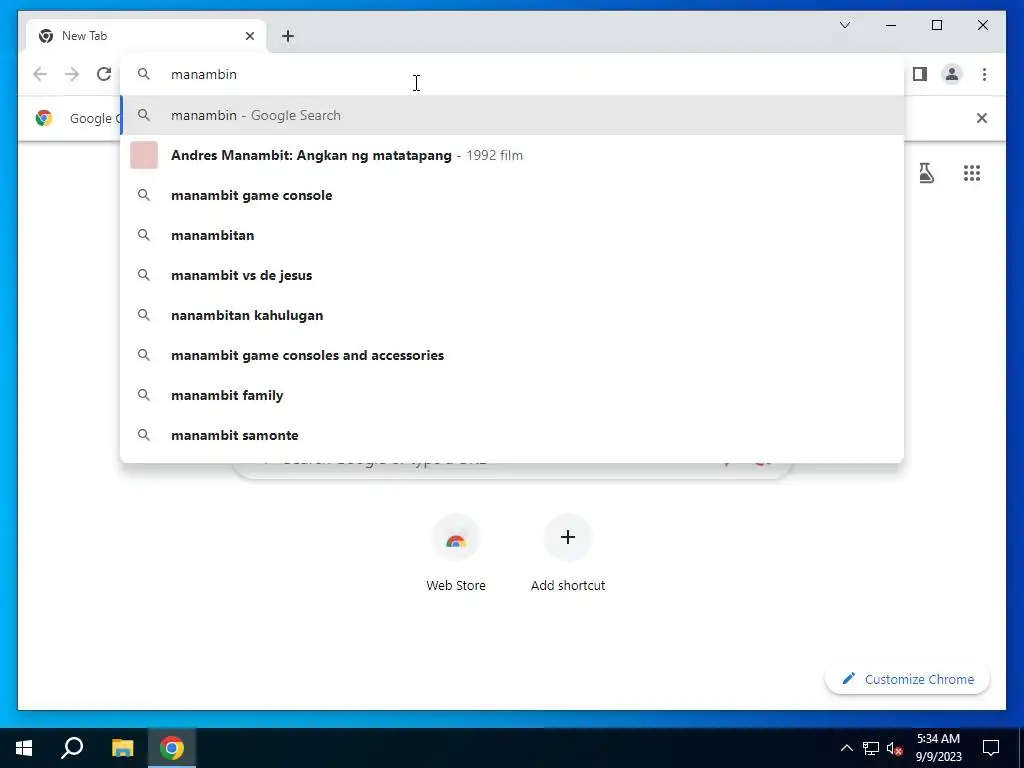1024x768 pixels.
Task: Open the Windows notification center
Action: point(991,748)
